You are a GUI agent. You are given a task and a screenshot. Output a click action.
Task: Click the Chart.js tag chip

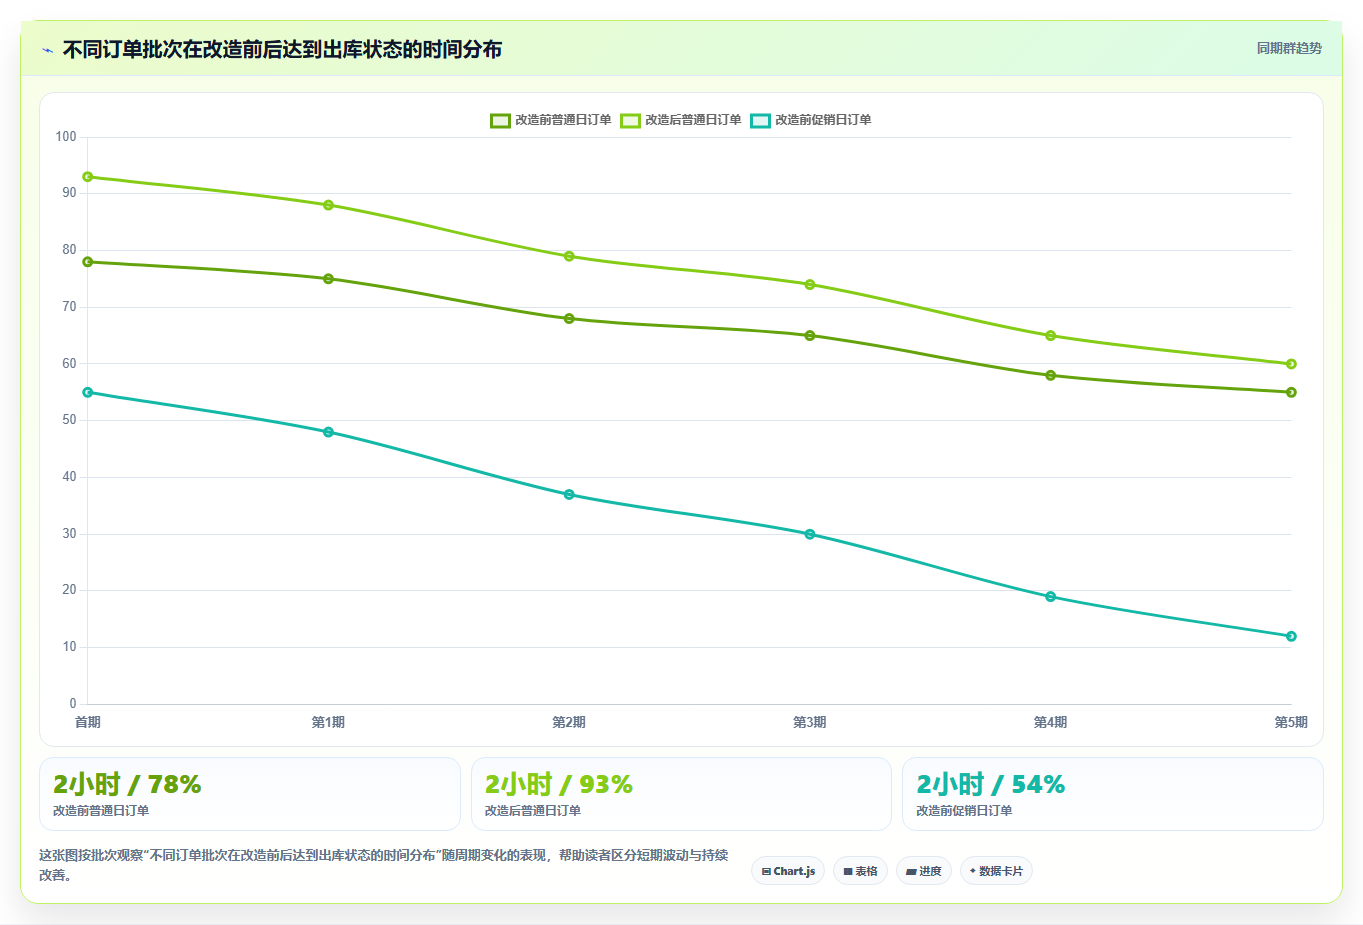pos(788,871)
